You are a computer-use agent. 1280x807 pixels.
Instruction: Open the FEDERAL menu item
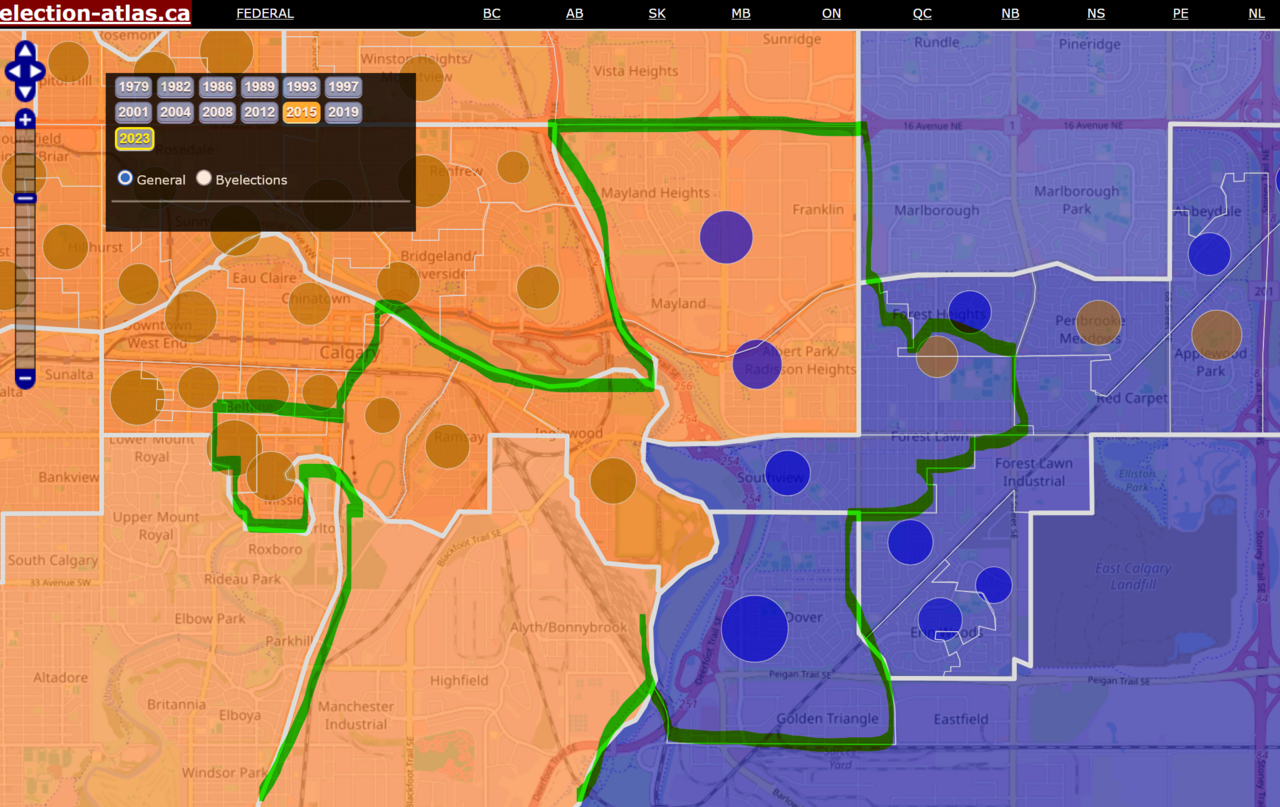pos(265,14)
